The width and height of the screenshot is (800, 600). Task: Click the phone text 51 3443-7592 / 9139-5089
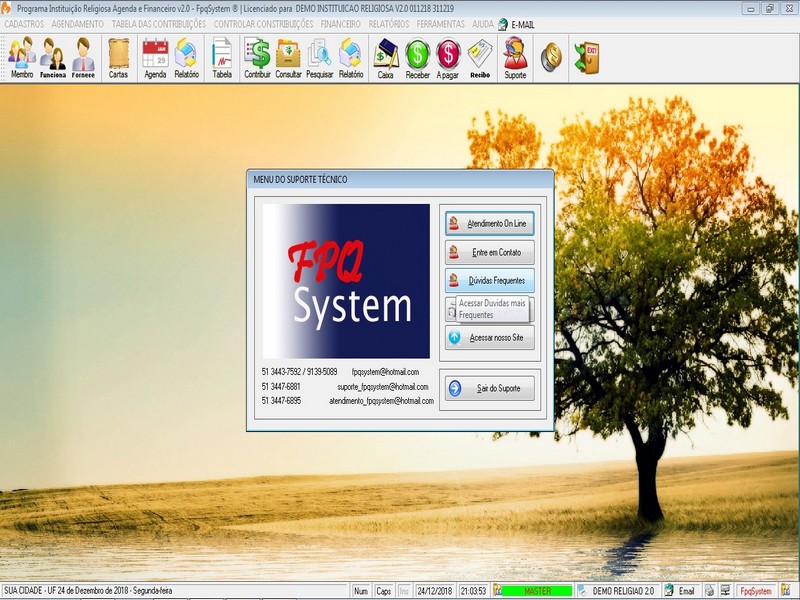tap(299, 372)
